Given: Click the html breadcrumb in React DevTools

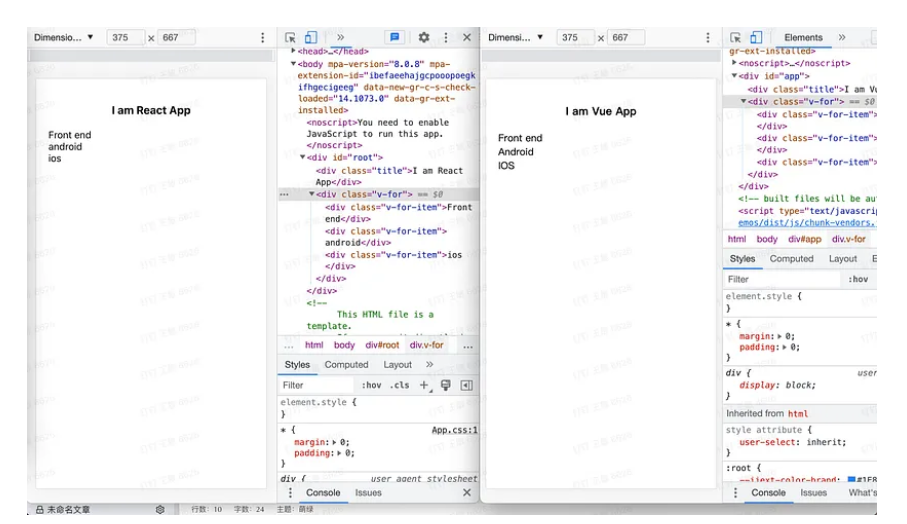Looking at the screenshot, I should (x=314, y=345).
